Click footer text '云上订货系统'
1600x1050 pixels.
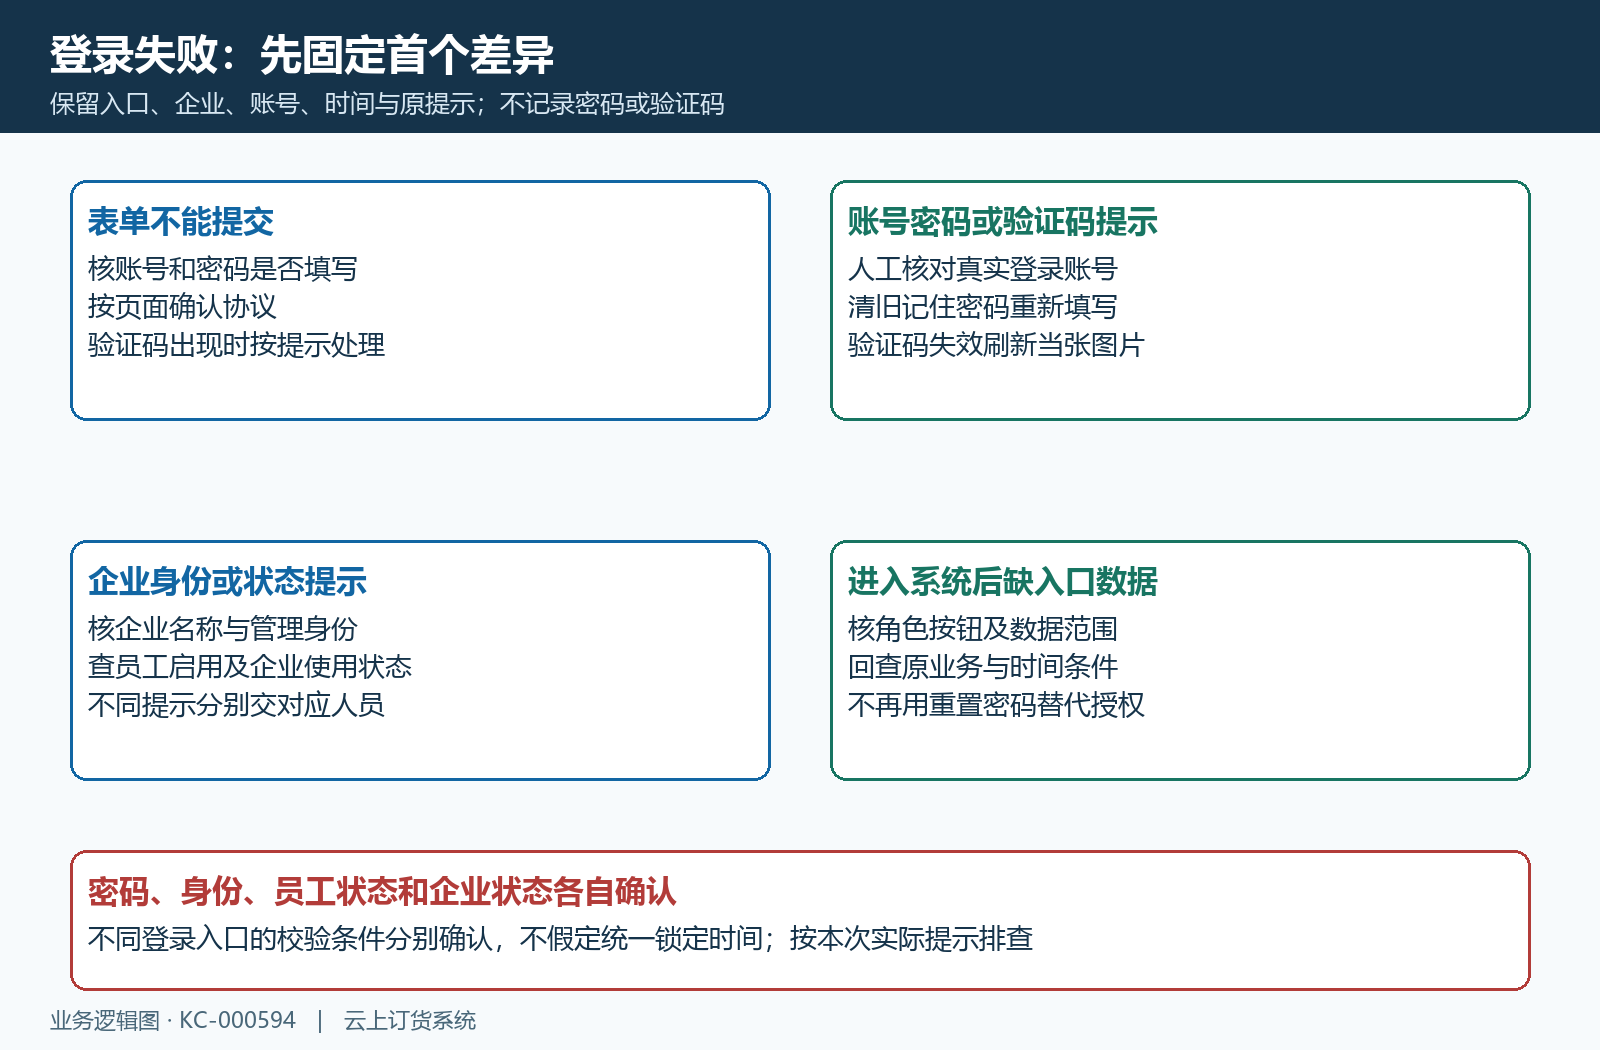(x=410, y=1020)
